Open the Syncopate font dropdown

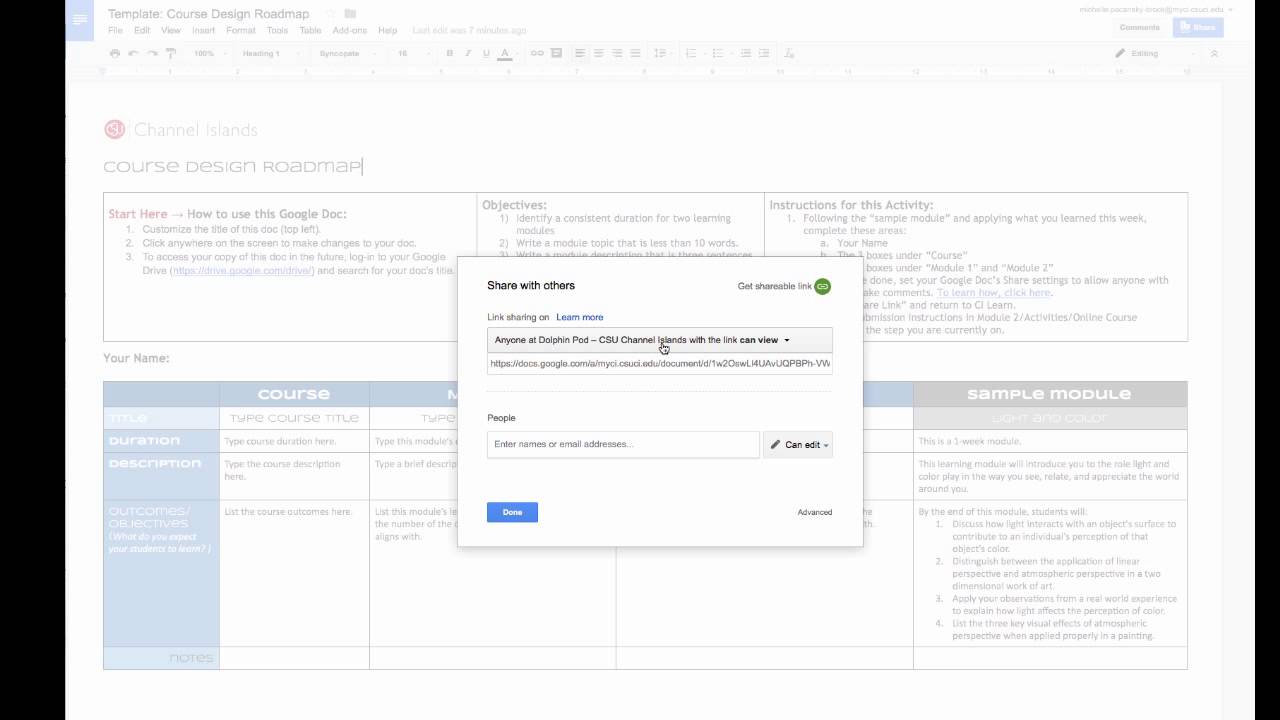[x=348, y=53]
